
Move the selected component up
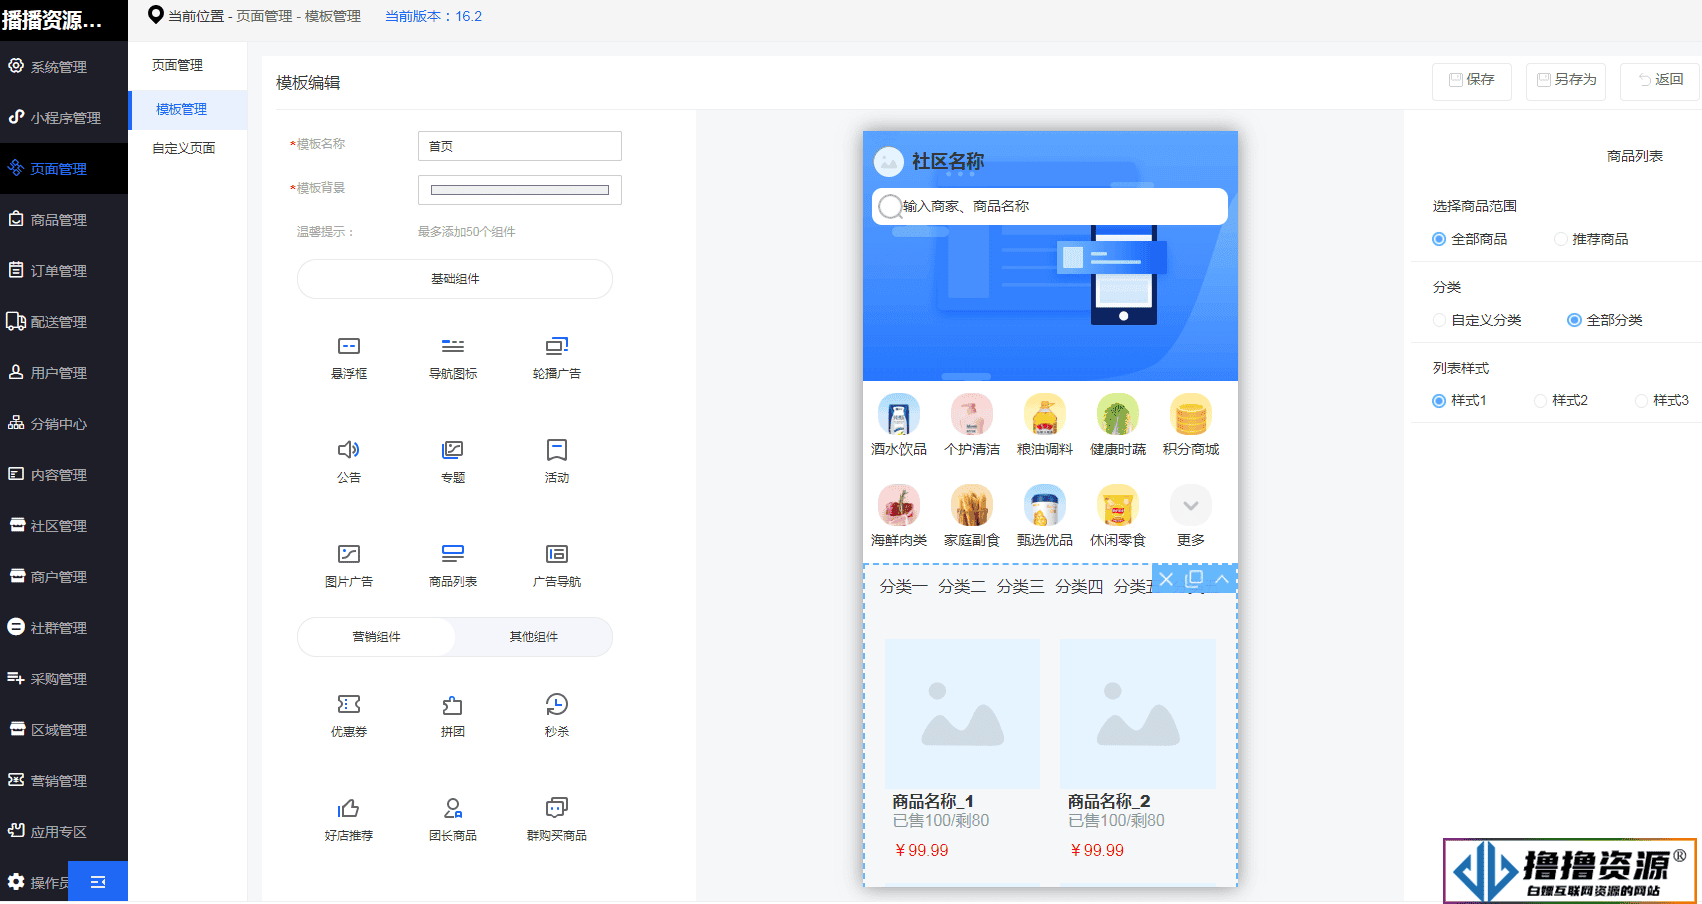pos(1222,579)
